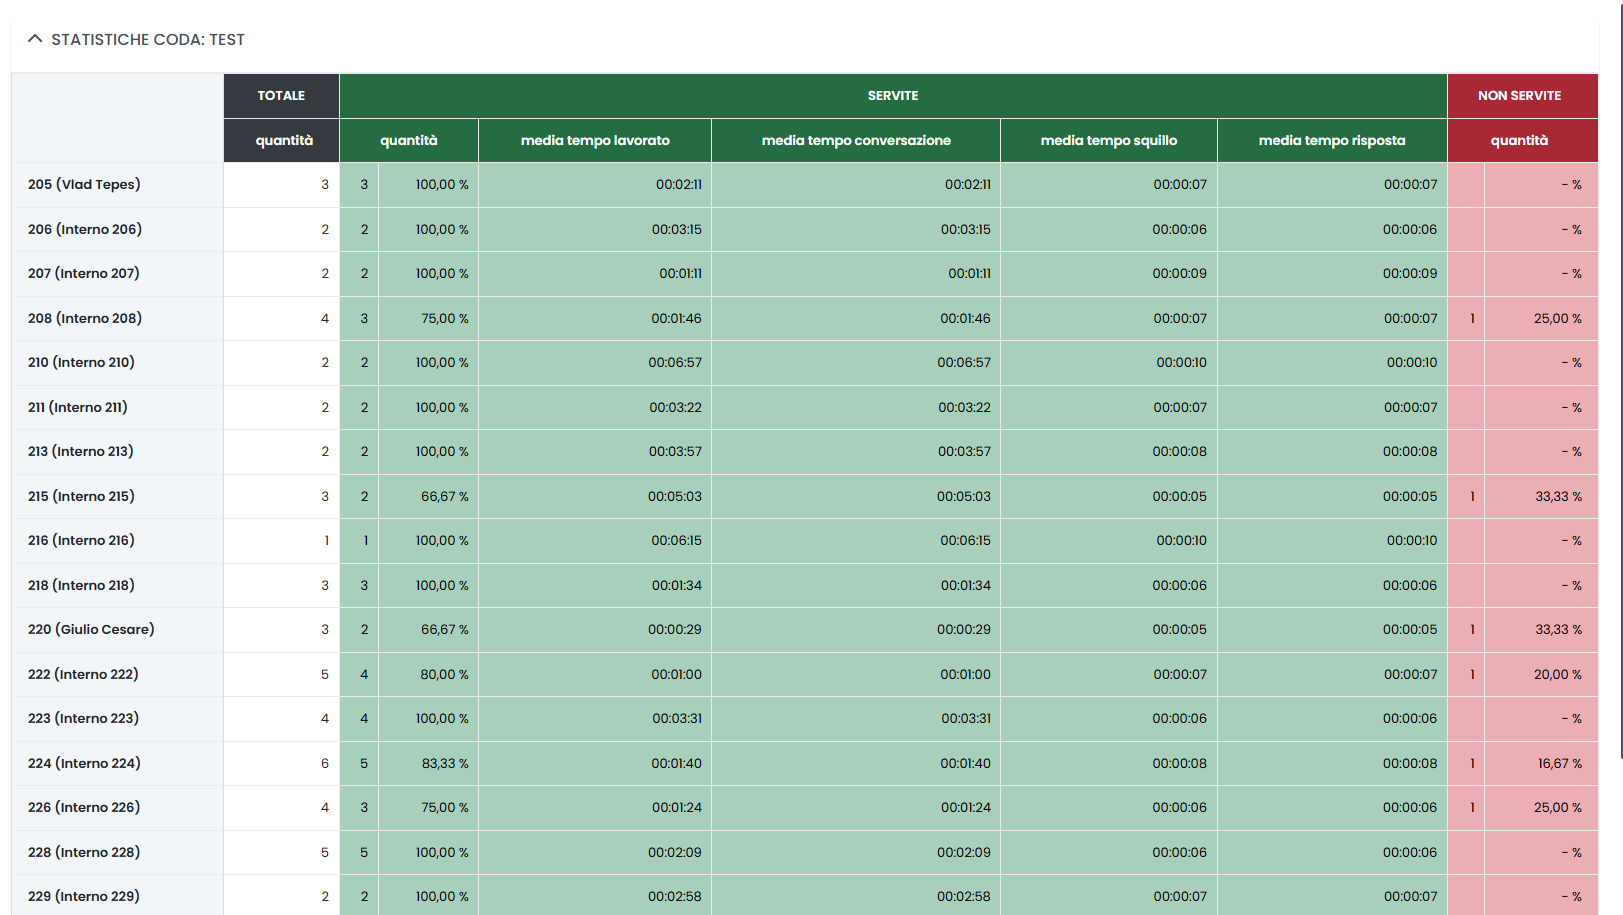
Task: Click the total quantity 6 for Interno 224
Action: (324, 764)
